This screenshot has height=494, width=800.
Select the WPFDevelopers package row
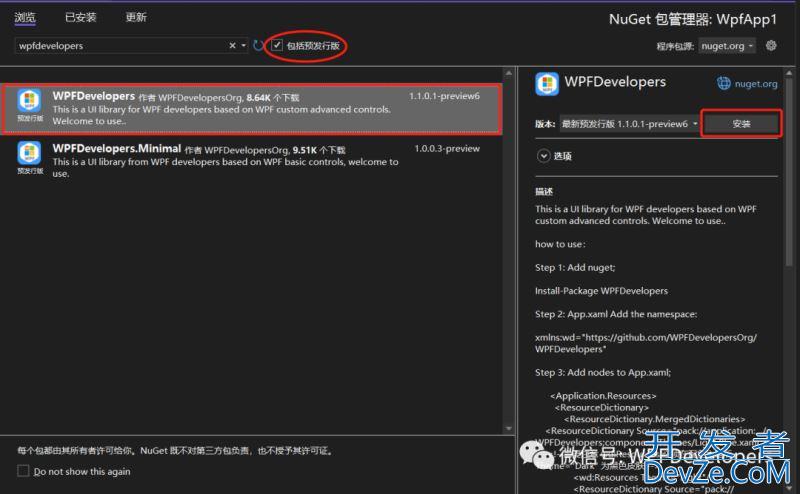pos(252,109)
